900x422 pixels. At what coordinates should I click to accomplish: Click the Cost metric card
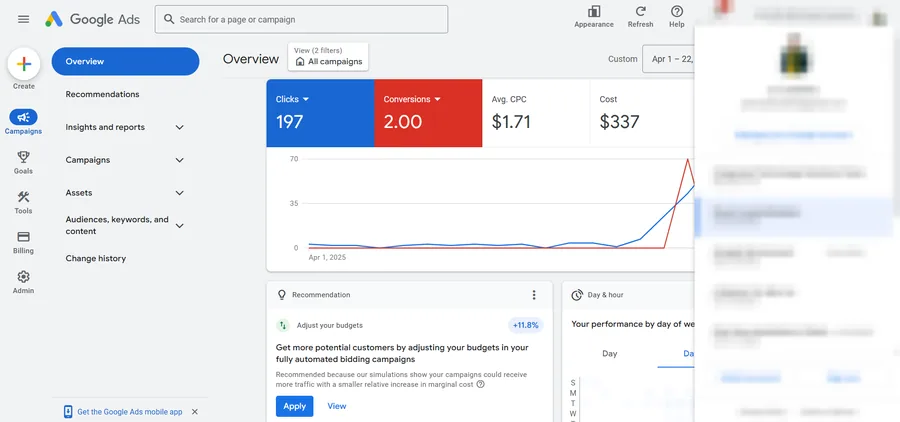[642, 113]
